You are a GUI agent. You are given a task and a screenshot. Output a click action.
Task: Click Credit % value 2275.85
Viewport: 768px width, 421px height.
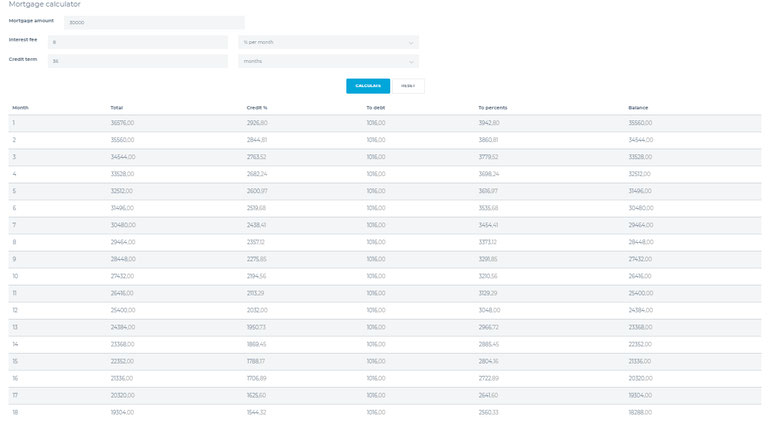[256, 259]
